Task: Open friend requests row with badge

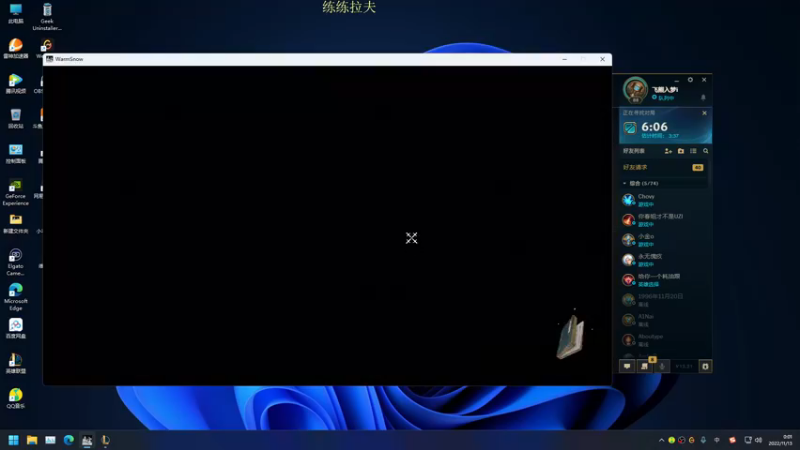Action: coord(663,167)
